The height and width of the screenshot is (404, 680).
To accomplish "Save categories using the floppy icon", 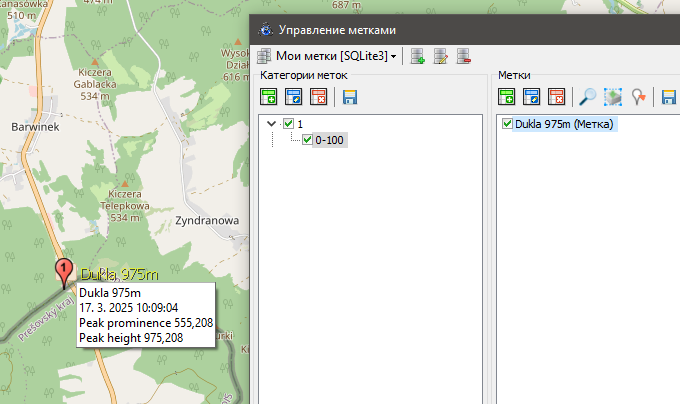I will click(350, 97).
